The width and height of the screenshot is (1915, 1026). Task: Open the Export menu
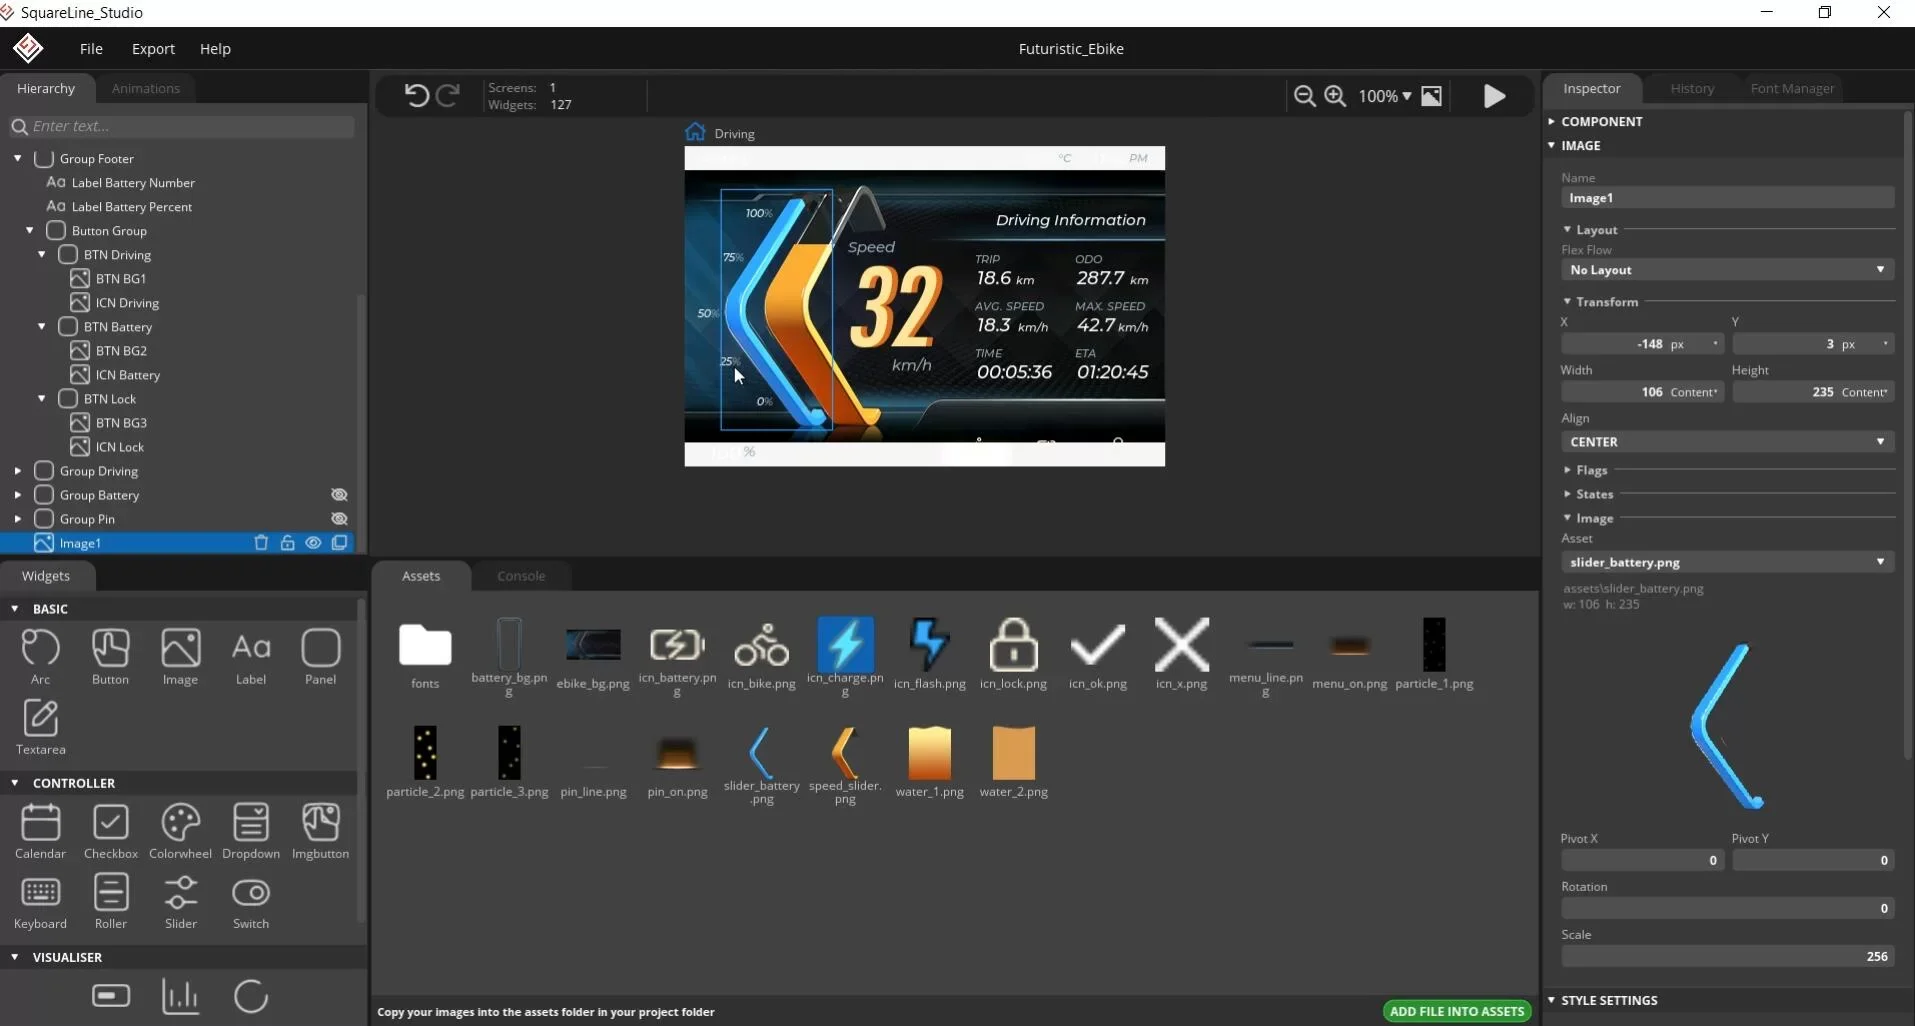[x=153, y=48]
